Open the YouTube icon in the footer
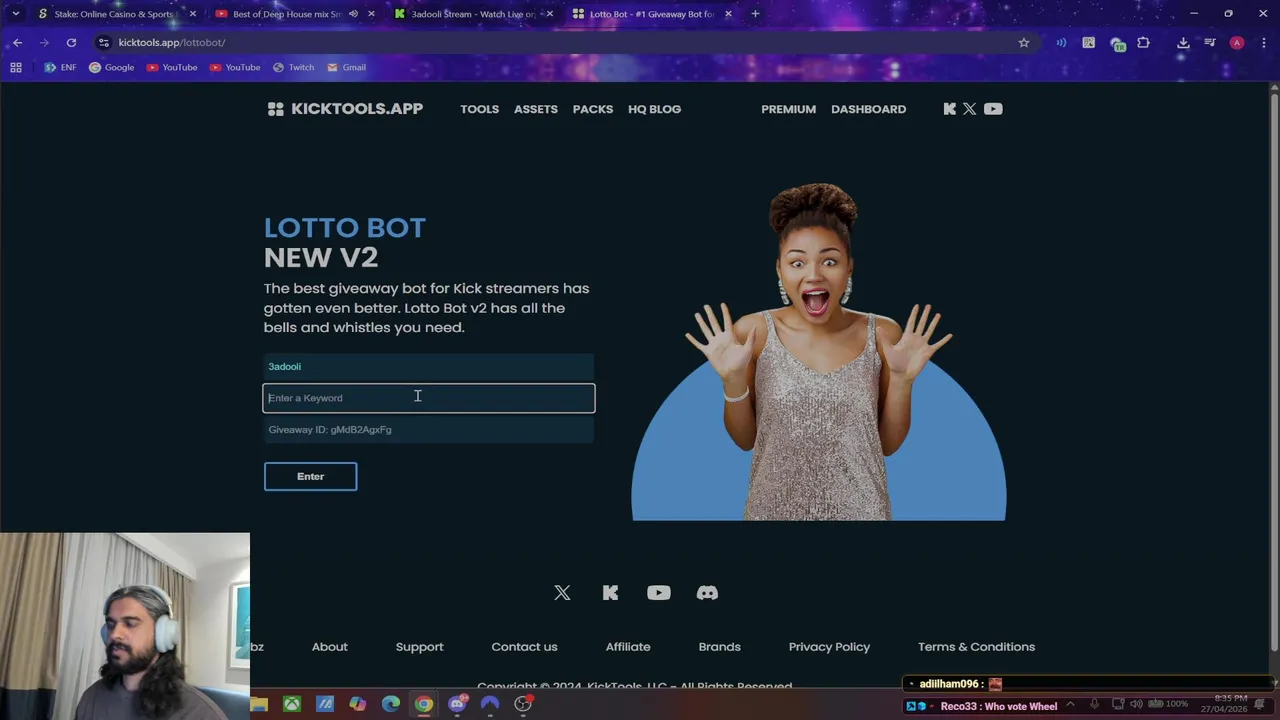Screen dimensions: 1280x720 click(x=658, y=593)
